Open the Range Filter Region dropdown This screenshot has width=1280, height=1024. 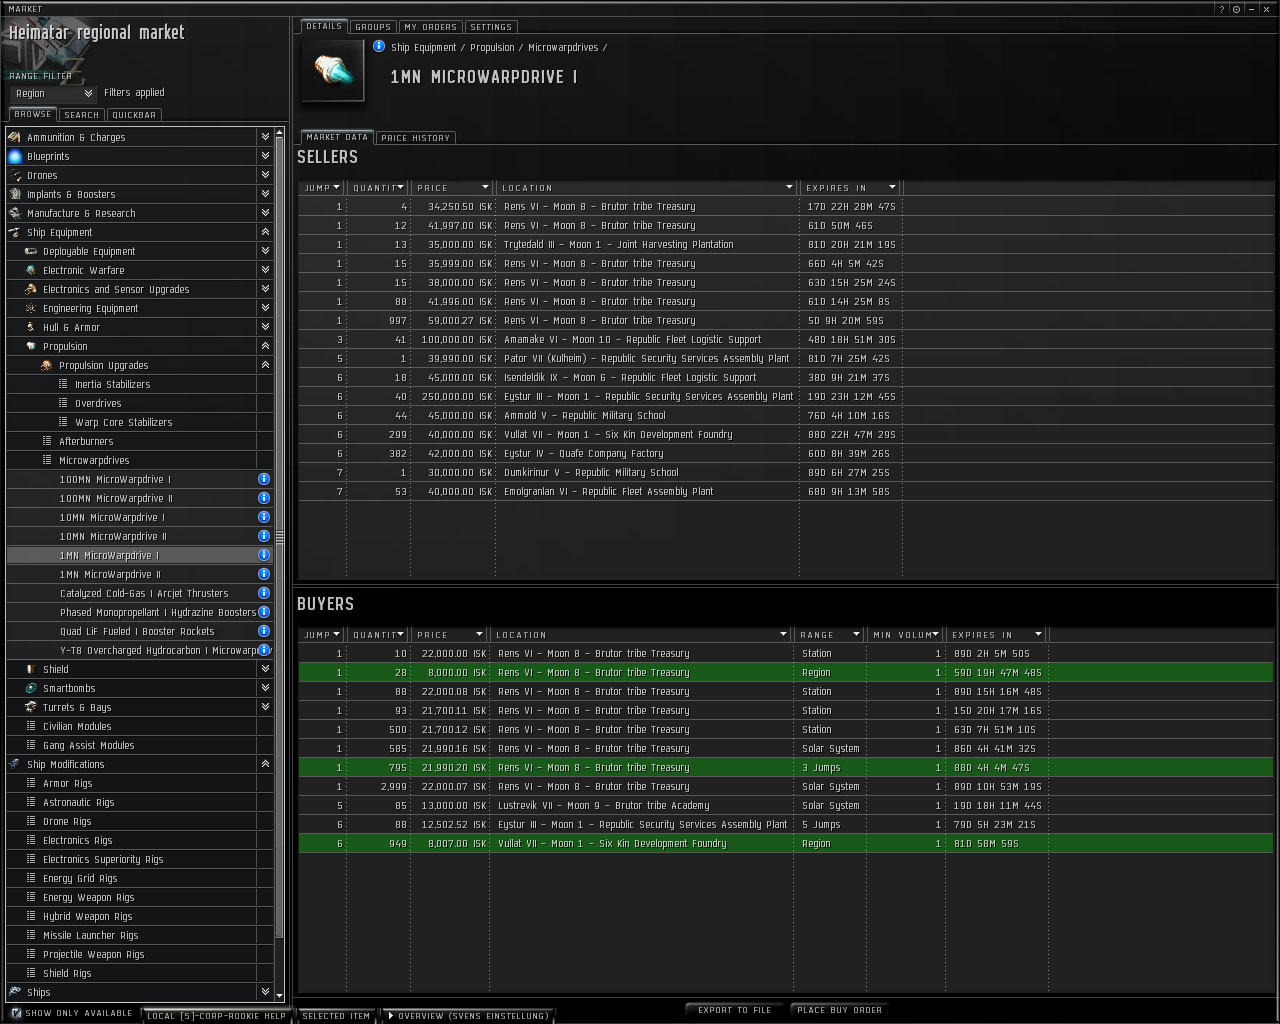tap(53, 93)
